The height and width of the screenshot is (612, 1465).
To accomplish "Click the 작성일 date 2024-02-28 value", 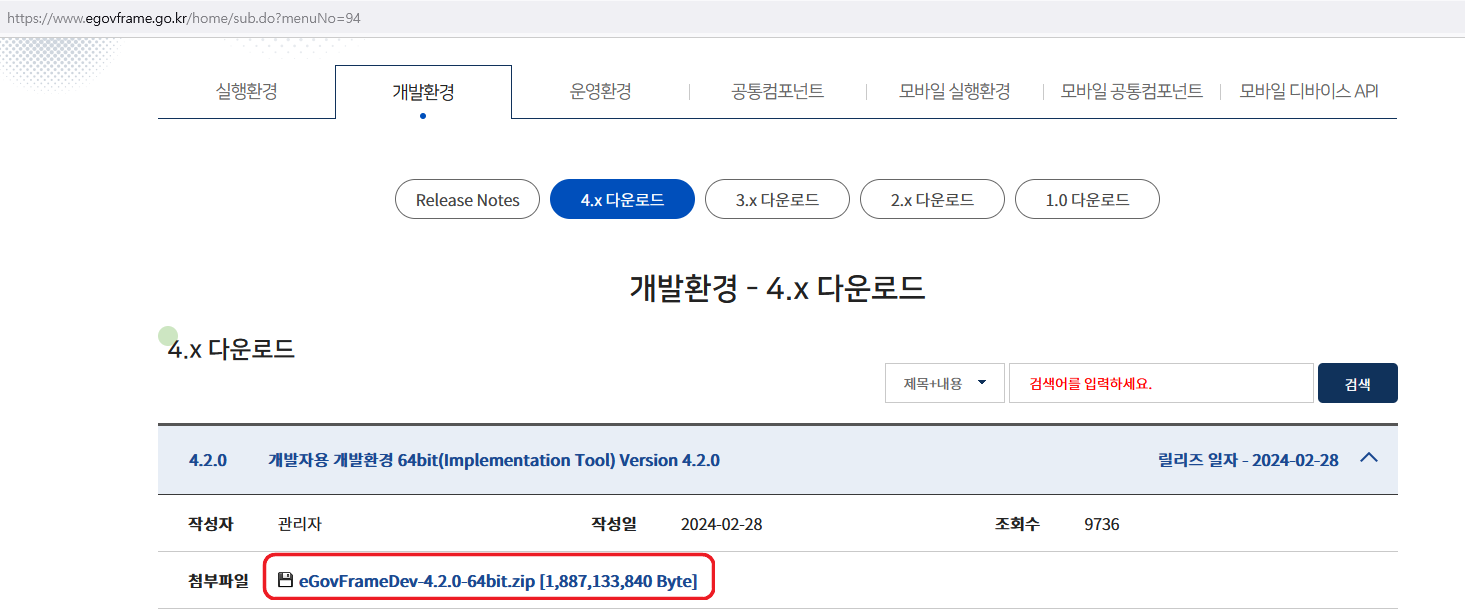I will click(721, 524).
